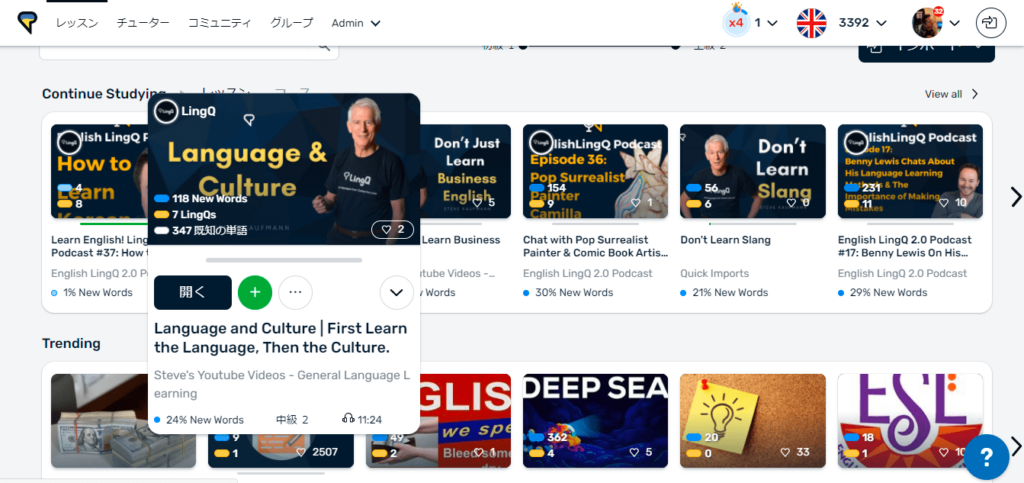Click the UK flag language icon
Viewport: 1024px width, 483px height.
tap(811, 23)
